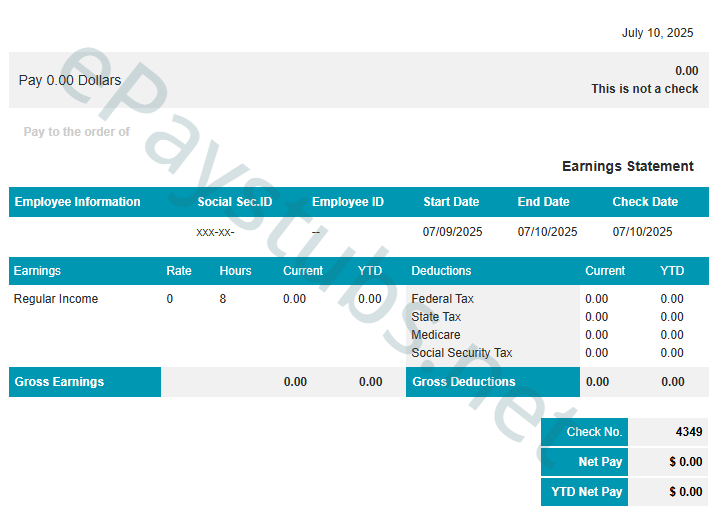
Task: Click the 'Gross Earnings' label
Action: (x=59, y=382)
